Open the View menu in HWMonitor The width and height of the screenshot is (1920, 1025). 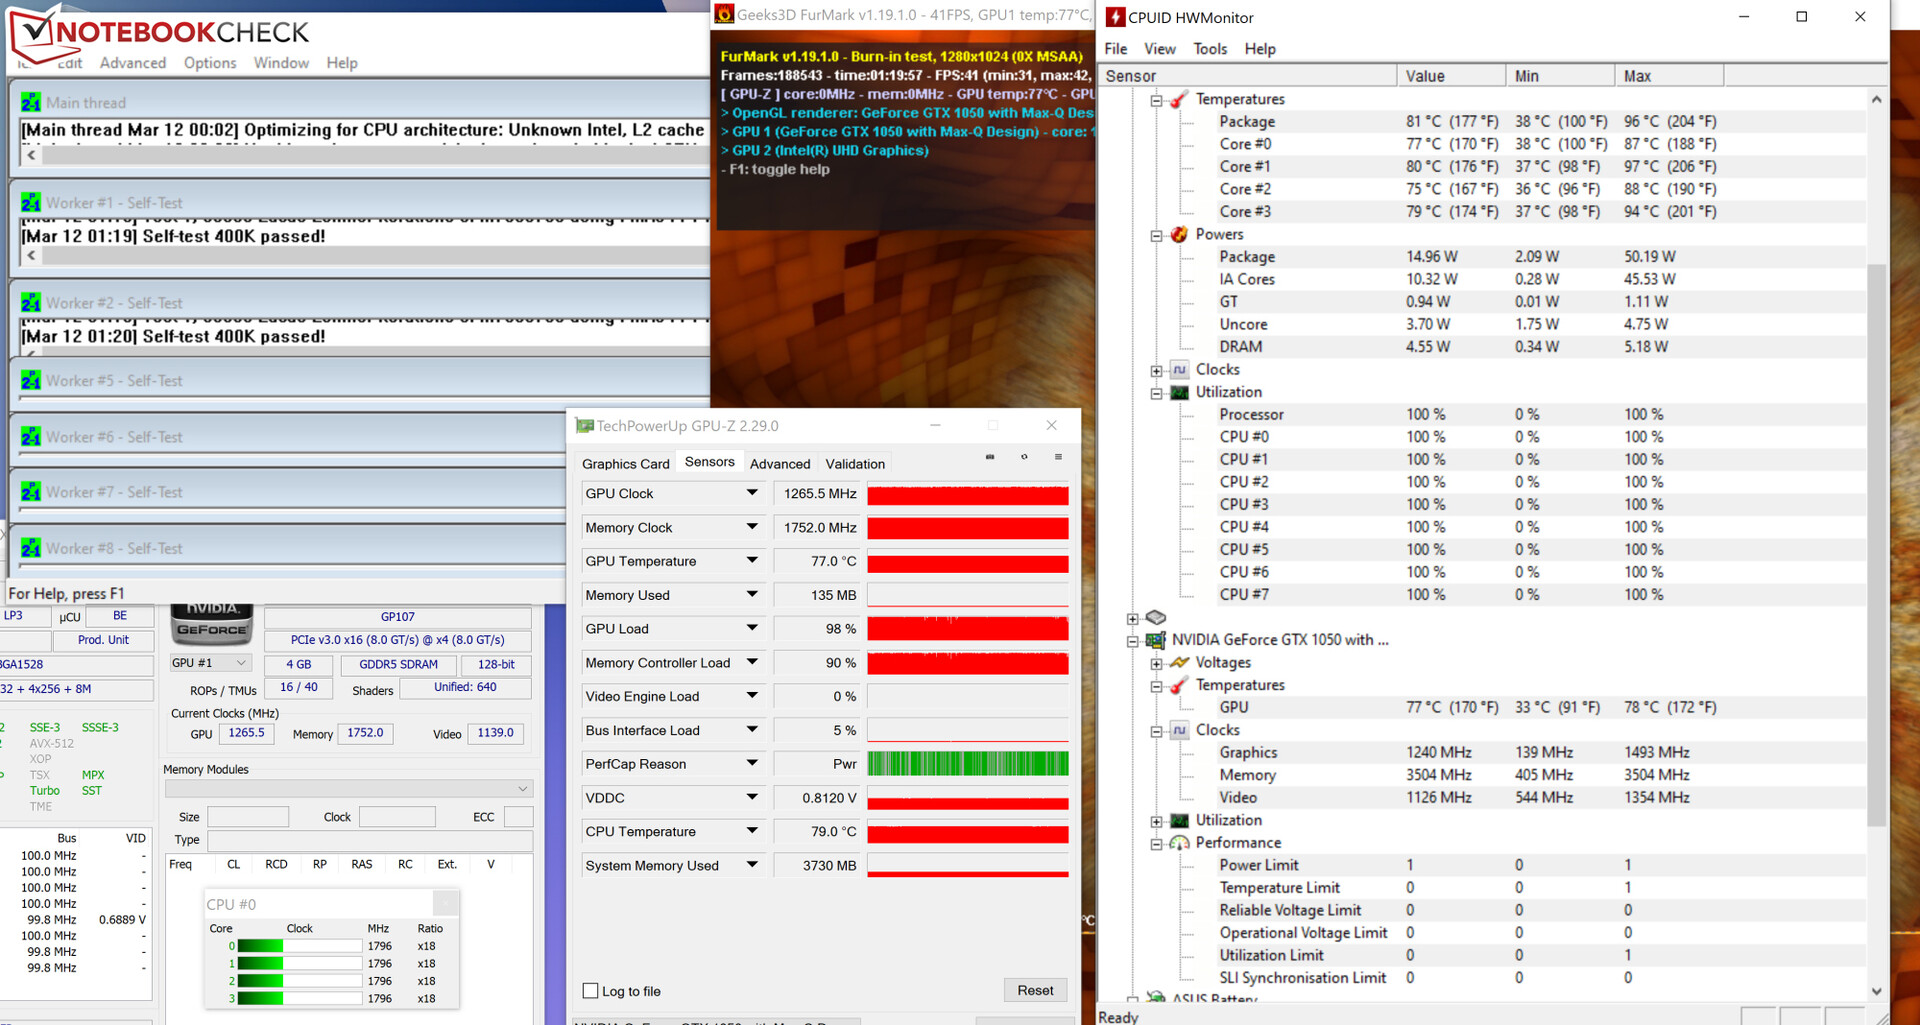pyautogui.click(x=1160, y=49)
